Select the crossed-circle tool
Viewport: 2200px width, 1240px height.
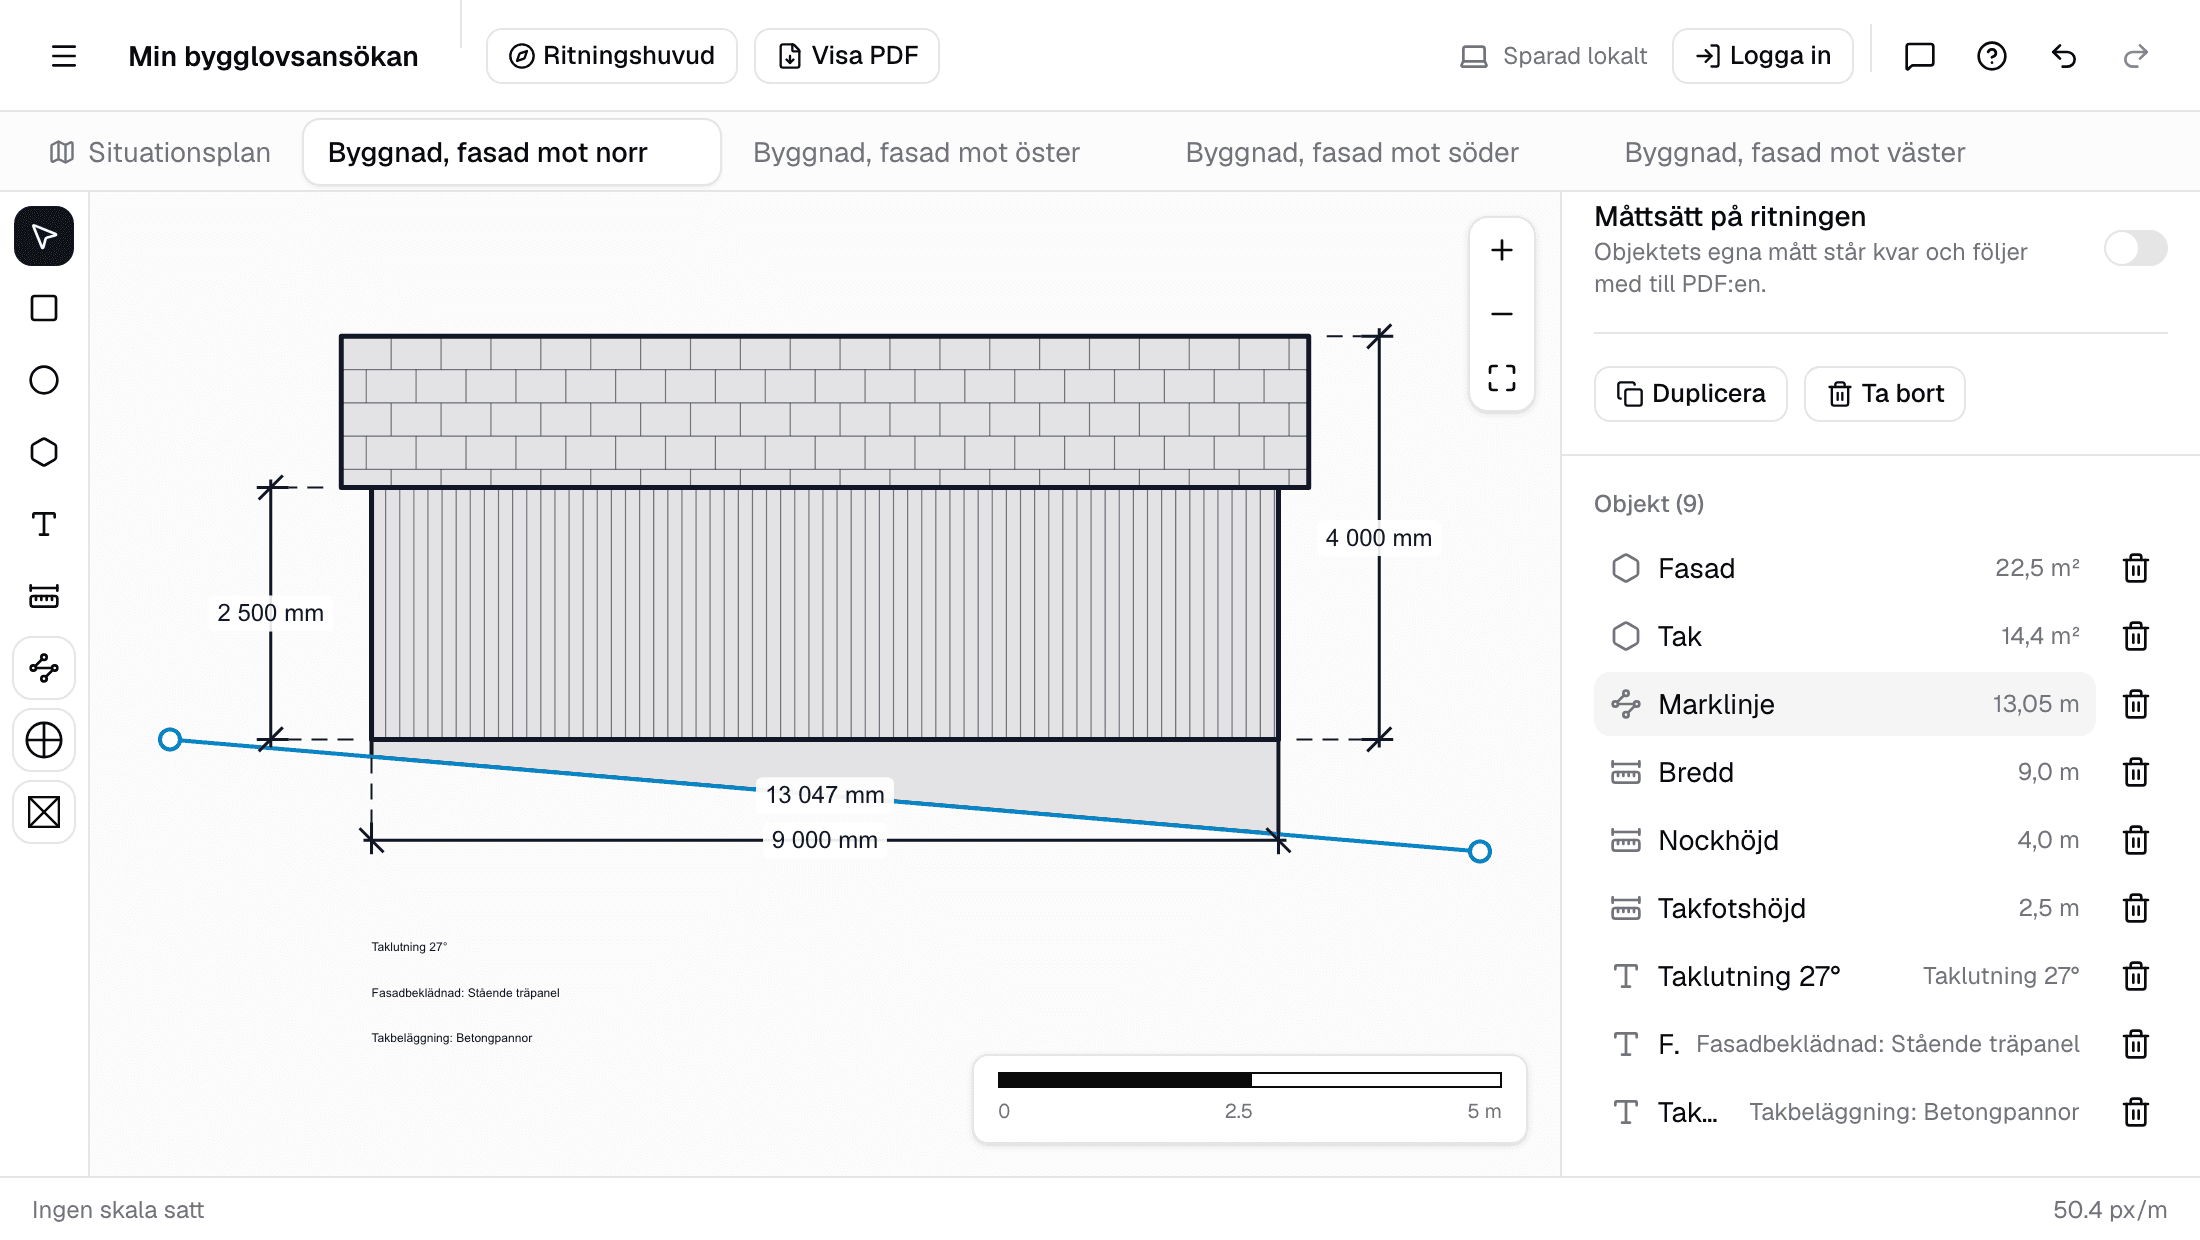44,740
